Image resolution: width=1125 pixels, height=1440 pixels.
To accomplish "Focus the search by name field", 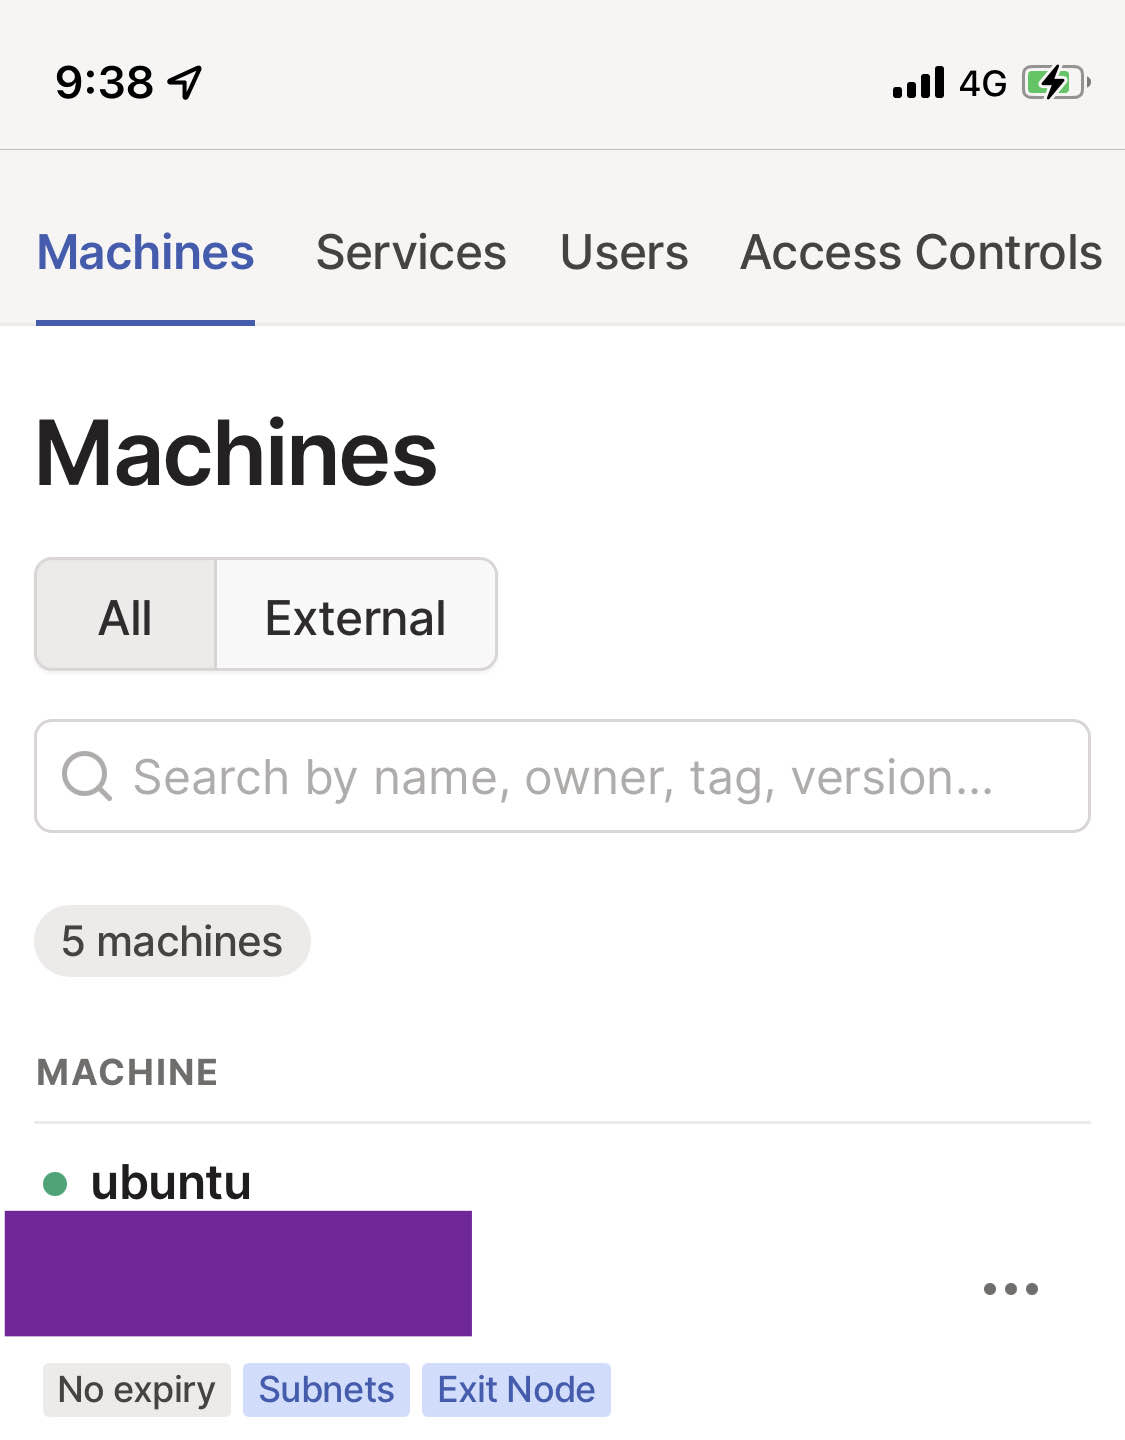I will 580,776.
